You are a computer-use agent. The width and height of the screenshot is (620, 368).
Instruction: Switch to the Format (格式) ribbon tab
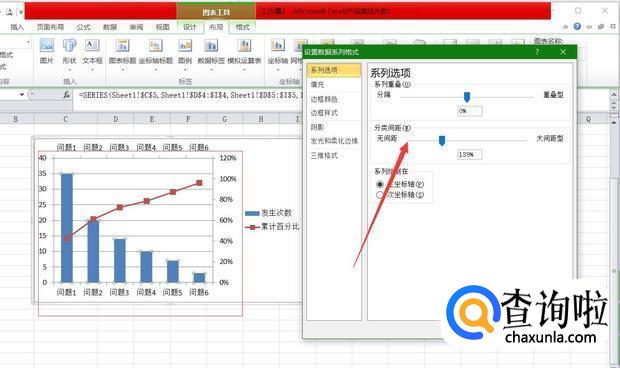[x=242, y=27]
